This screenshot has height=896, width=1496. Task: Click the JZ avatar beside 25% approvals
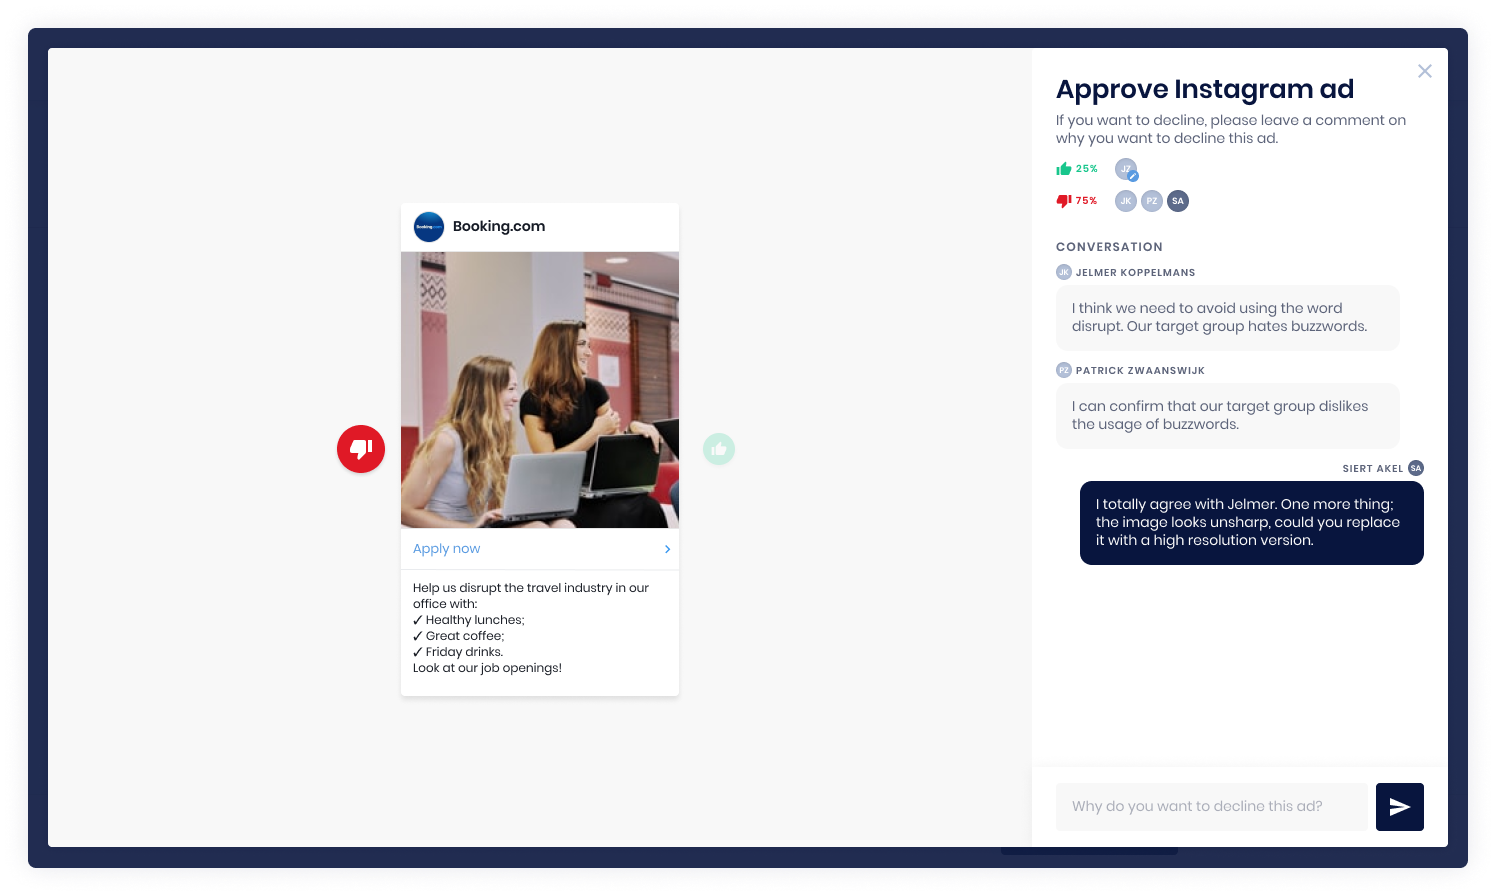click(1126, 169)
